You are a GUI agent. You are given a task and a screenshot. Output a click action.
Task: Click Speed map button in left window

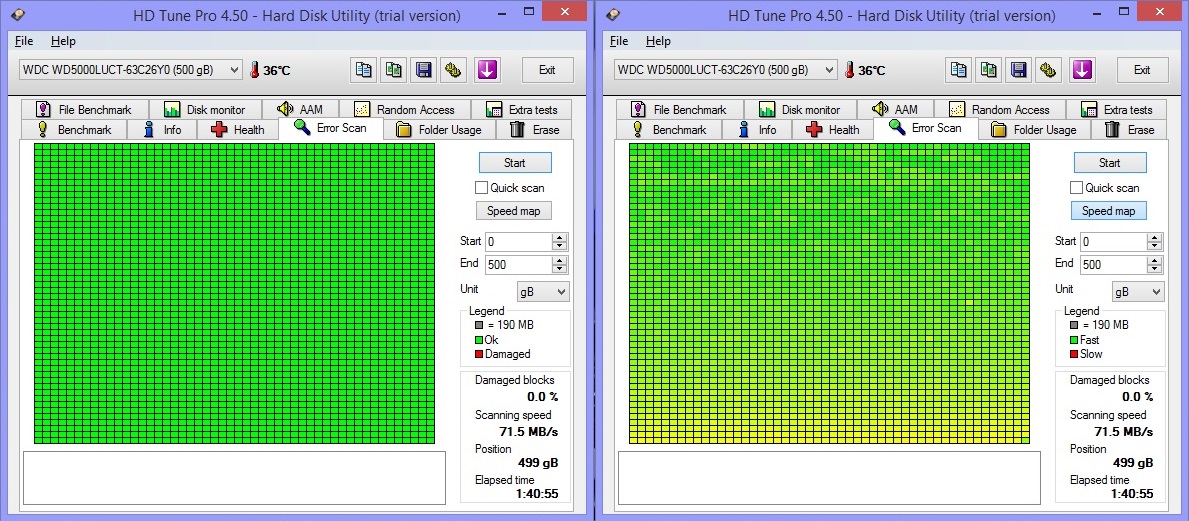pos(513,211)
